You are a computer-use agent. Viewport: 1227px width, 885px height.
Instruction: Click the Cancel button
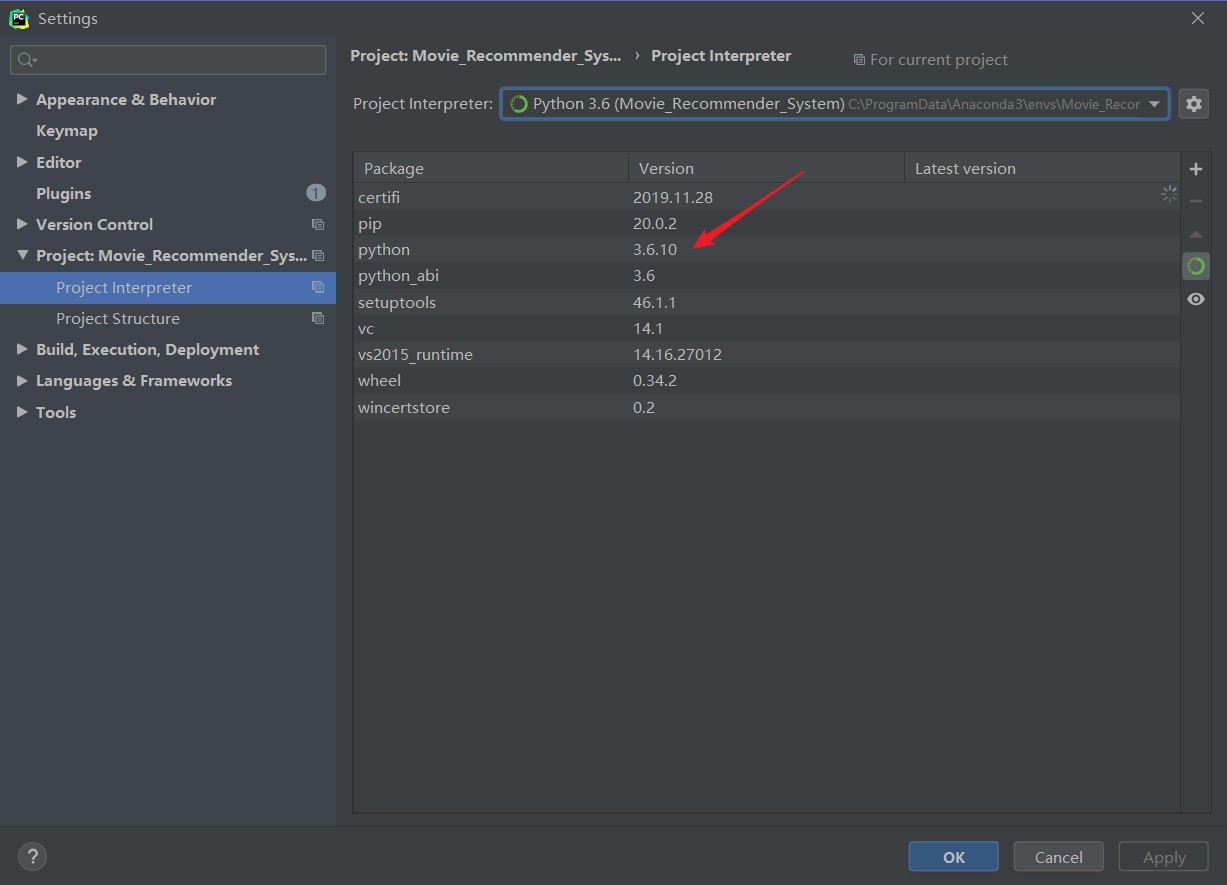coord(1058,857)
